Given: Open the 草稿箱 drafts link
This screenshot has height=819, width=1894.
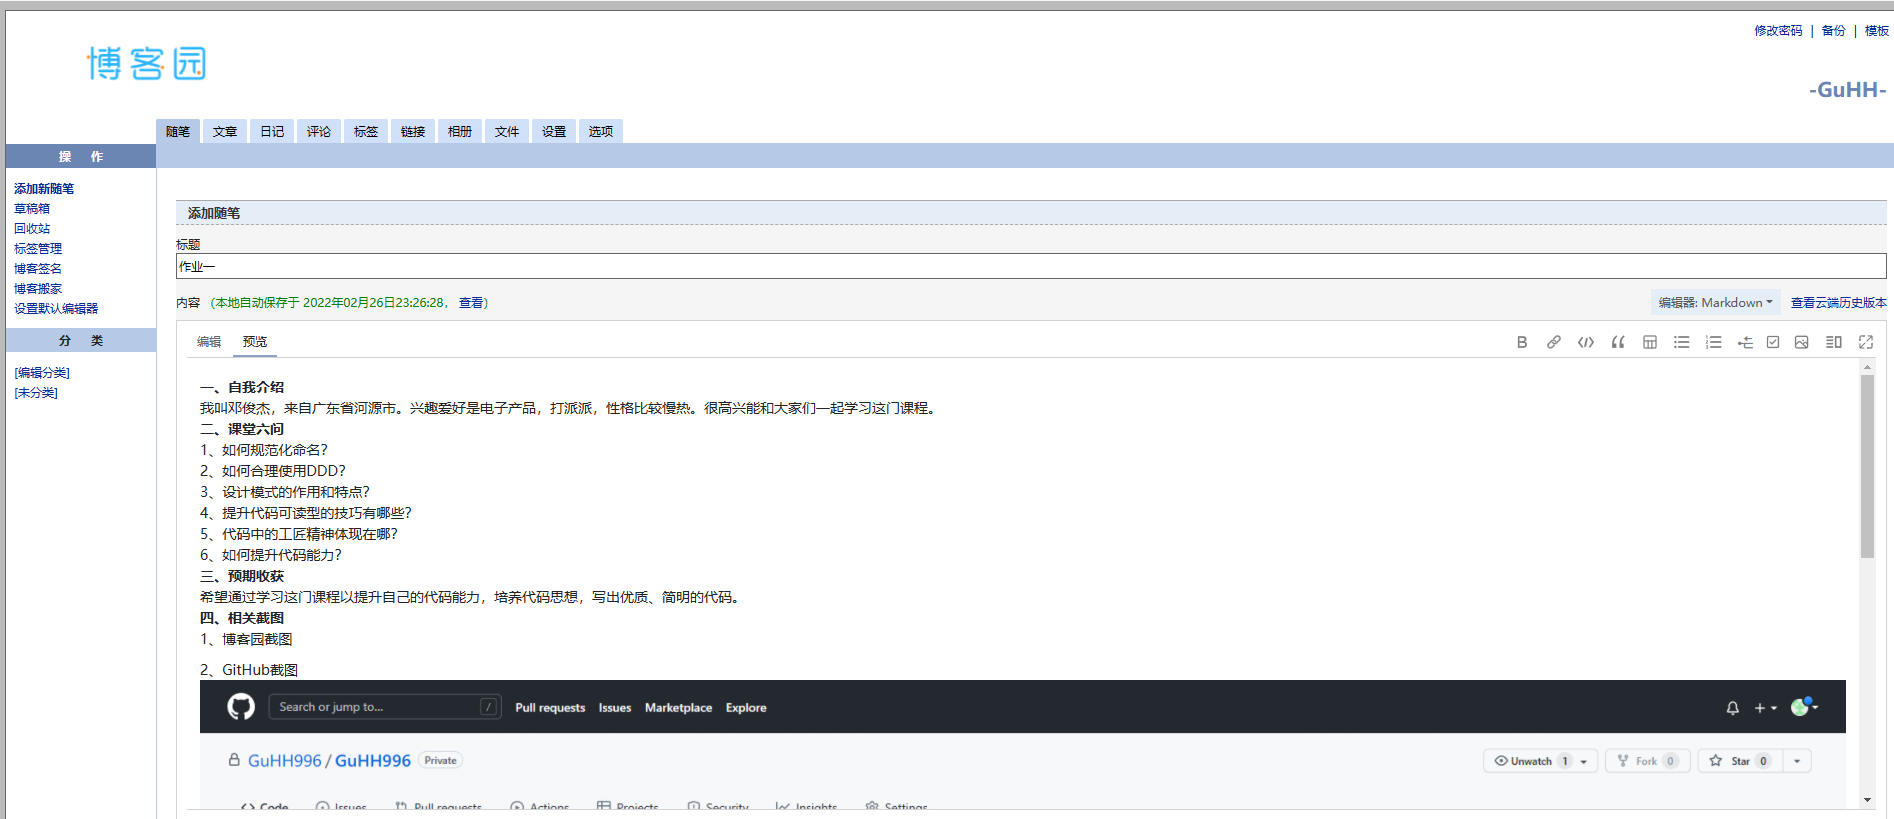Looking at the screenshot, I should tap(32, 208).
